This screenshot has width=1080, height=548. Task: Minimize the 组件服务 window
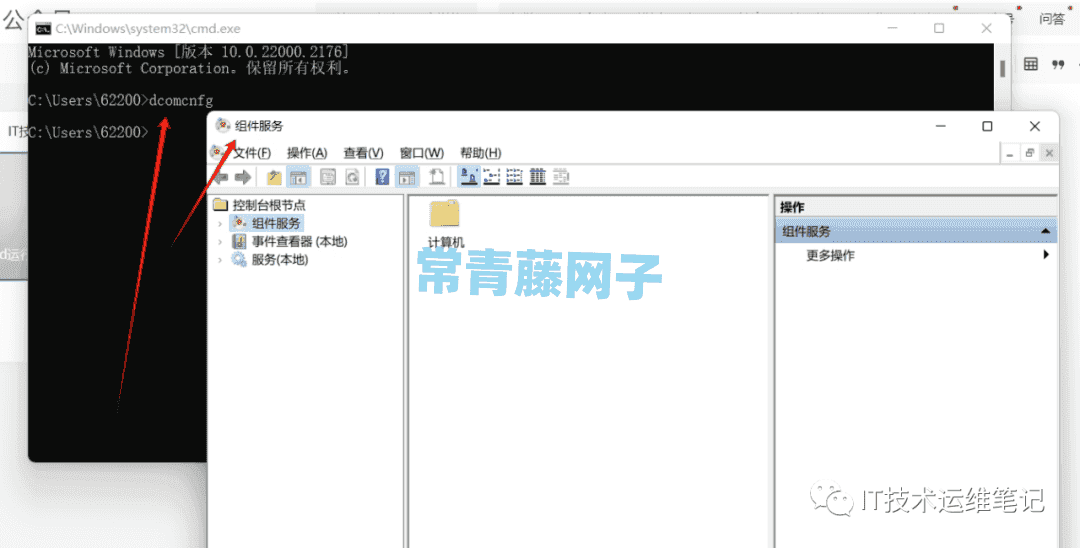coord(940,126)
